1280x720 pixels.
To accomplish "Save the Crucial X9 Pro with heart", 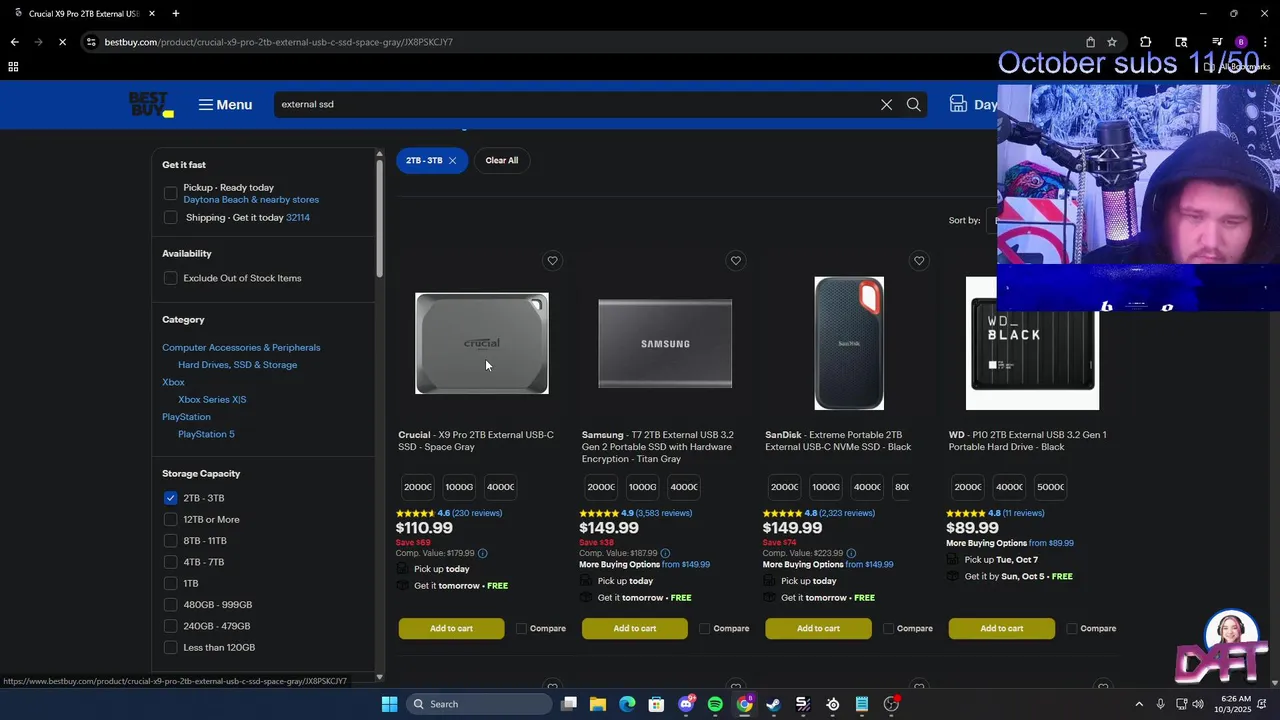I will click(x=552, y=261).
